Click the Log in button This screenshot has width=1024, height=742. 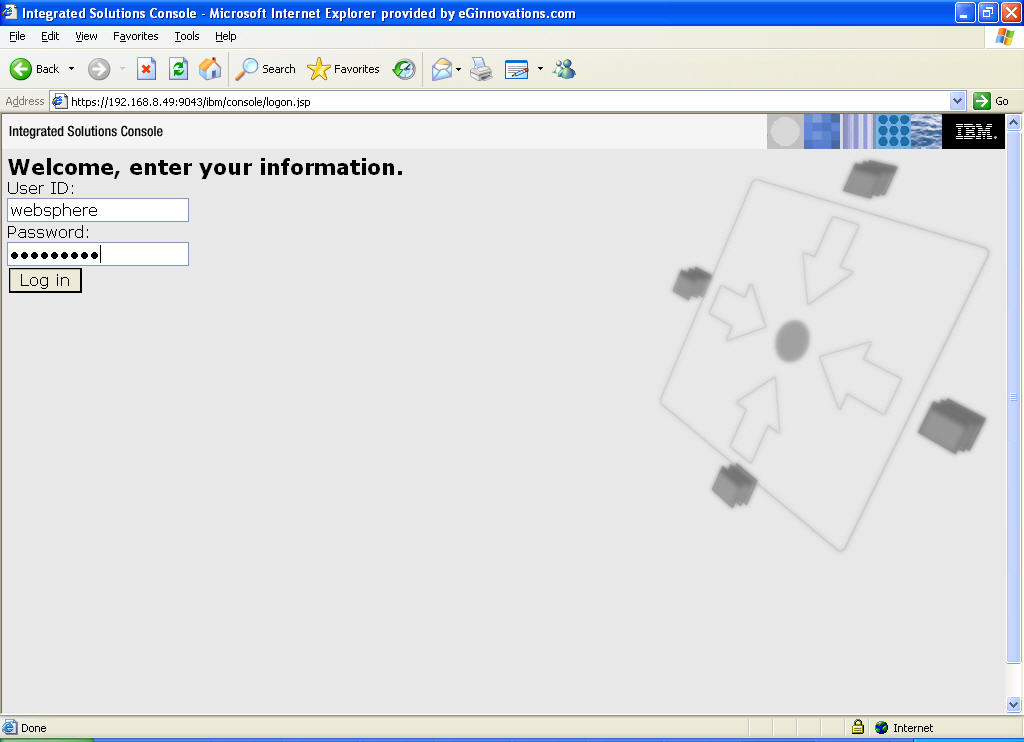pos(45,281)
